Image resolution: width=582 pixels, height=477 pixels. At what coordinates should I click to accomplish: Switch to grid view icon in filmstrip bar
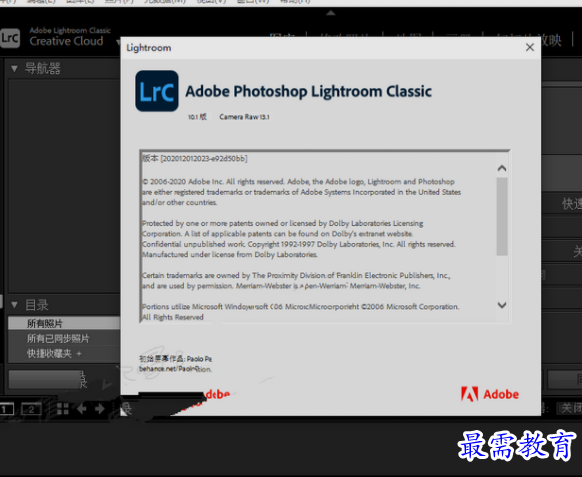point(63,409)
